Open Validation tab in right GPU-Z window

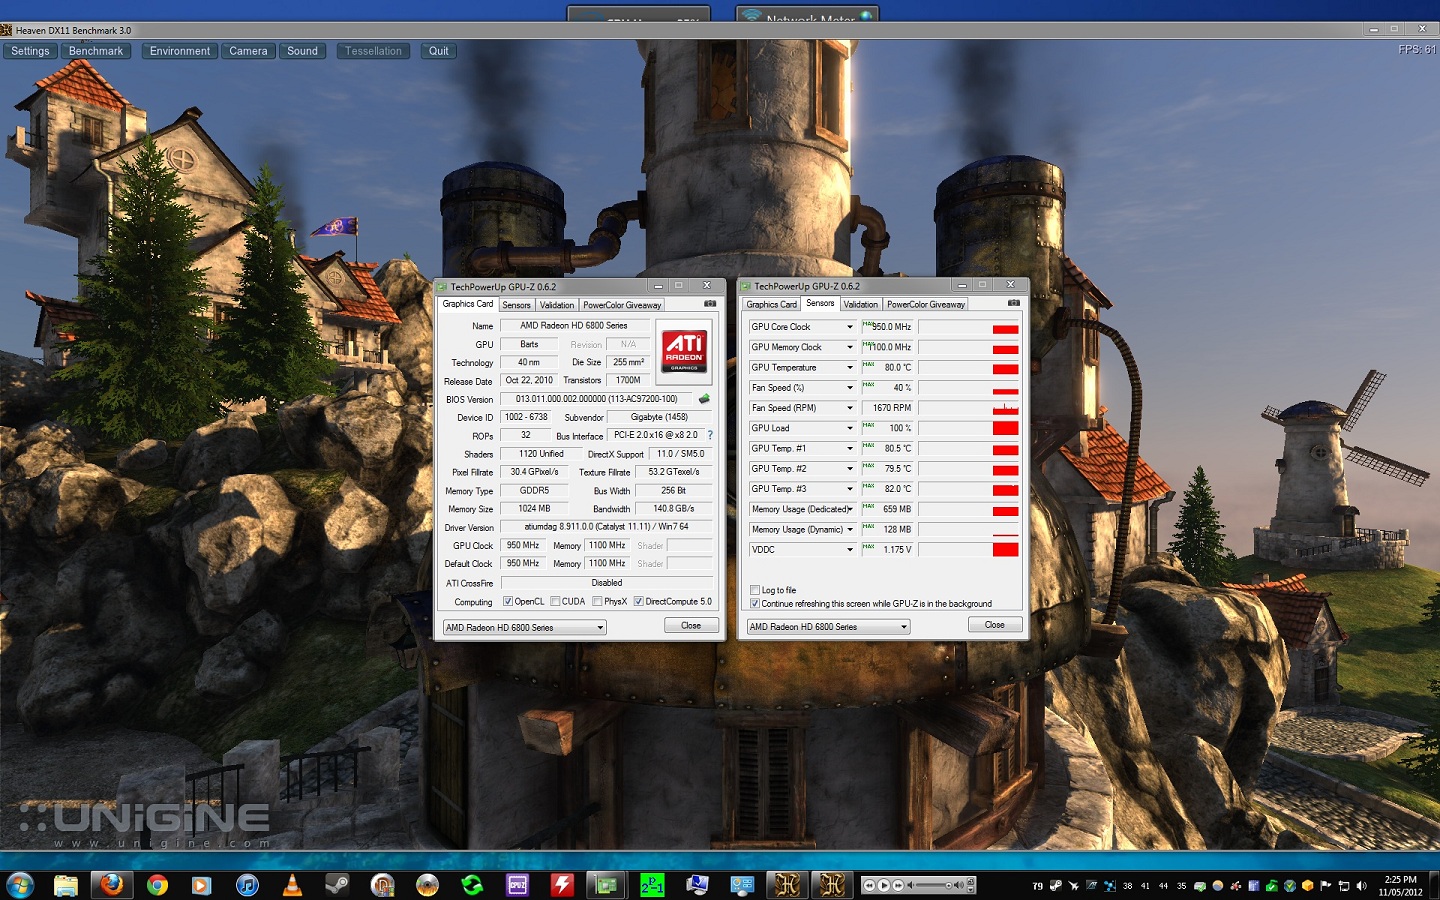[861, 304]
